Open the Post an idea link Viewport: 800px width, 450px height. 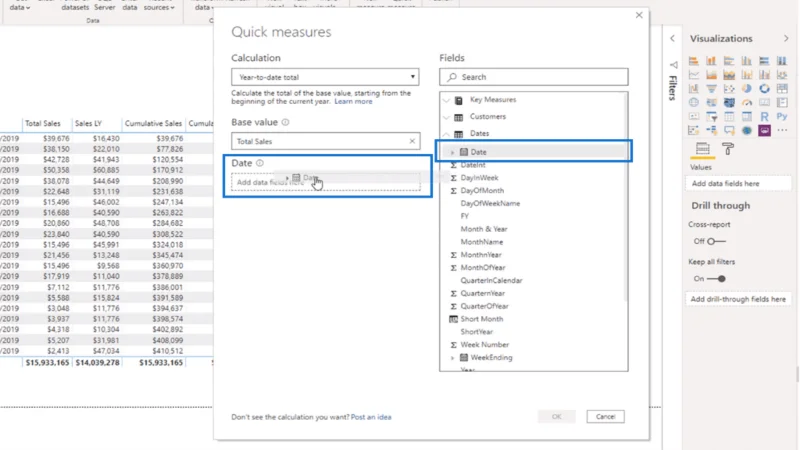[371, 417]
